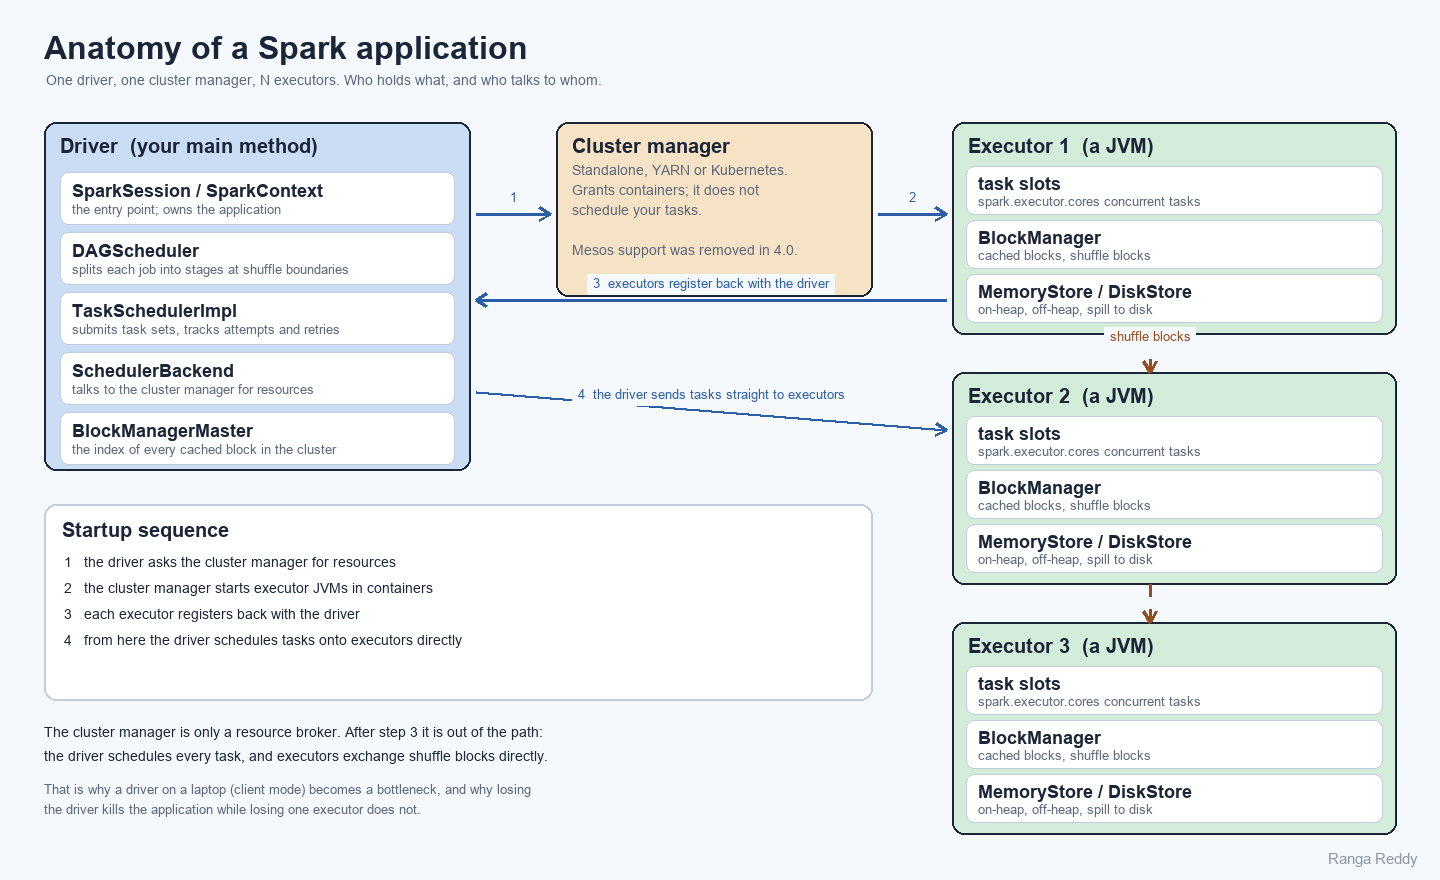Click 'the index of every cached block in the cluster'
The width and height of the screenshot is (1440, 880).
[x=204, y=450]
